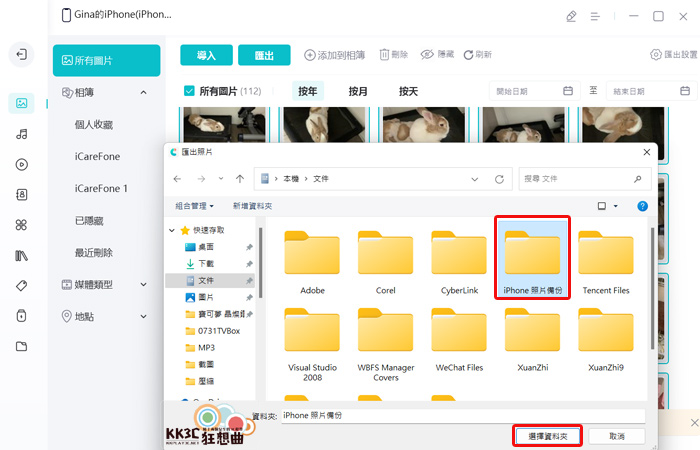Click the 結束日期 end date field
Viewport: 700px width, 450px height.
[x=651, y=91]
